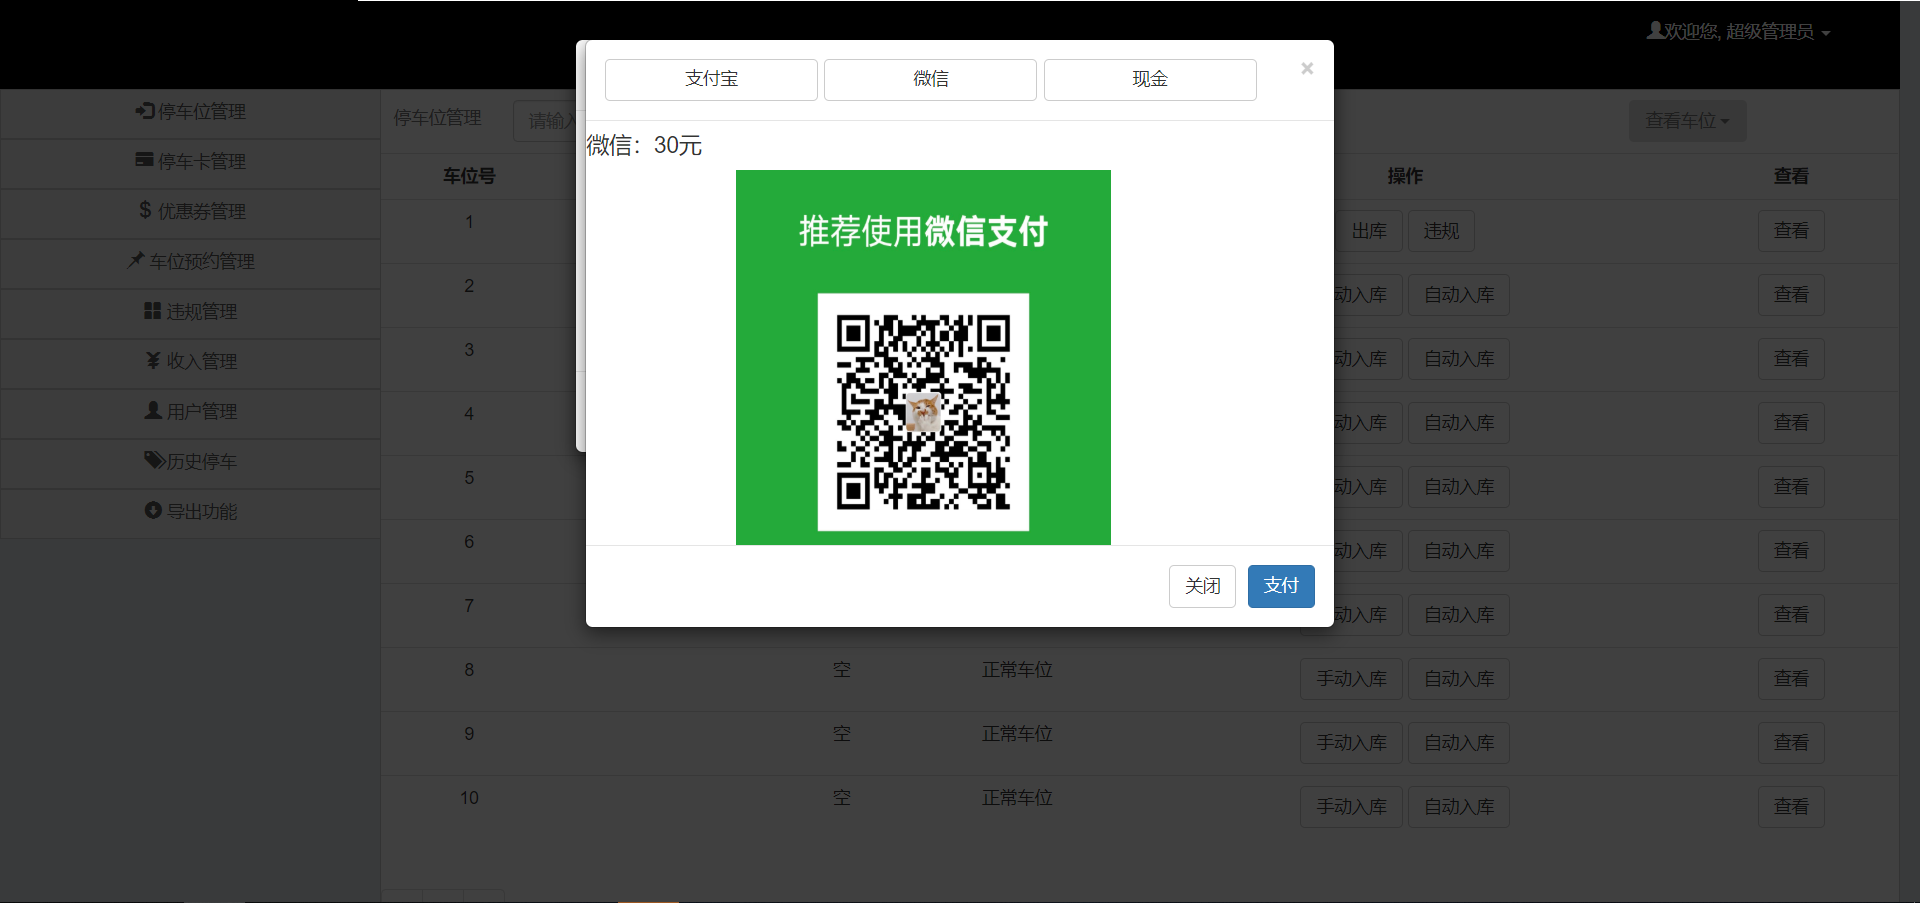Click the 停车卡管理 card icon
This screenshot has height=903, width=1920.
(x=145, y=160)
